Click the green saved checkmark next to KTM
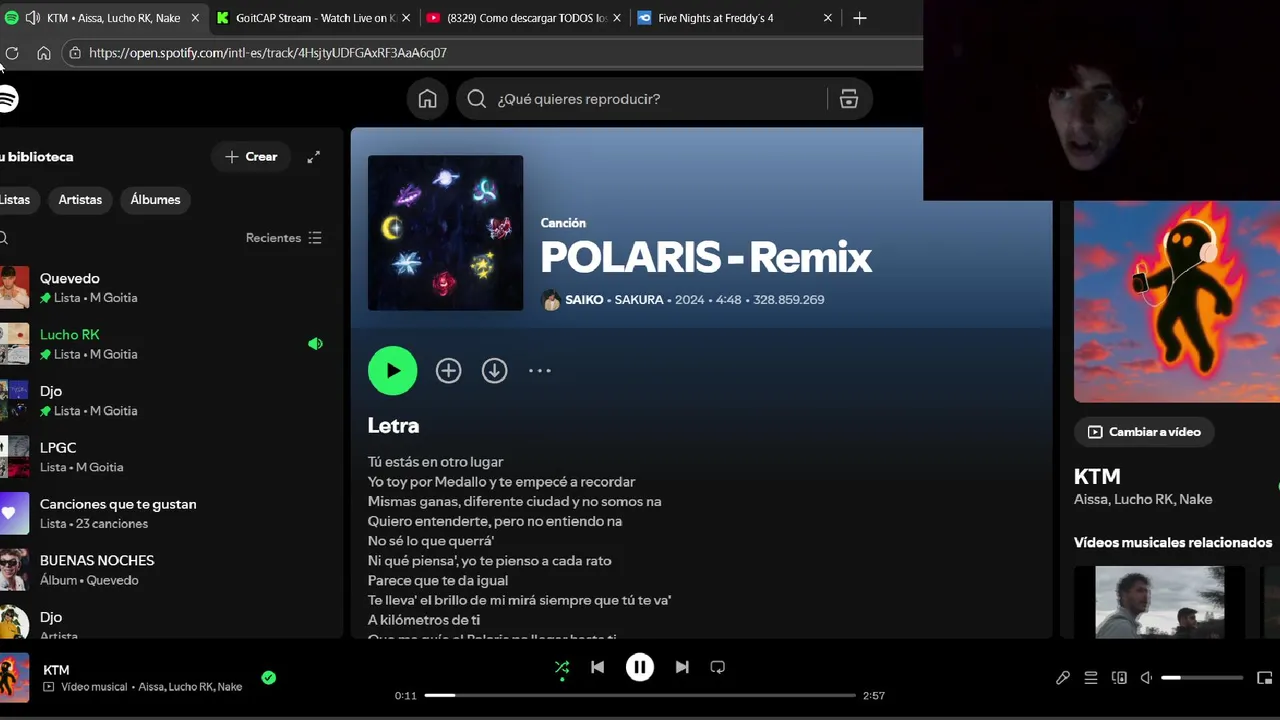The image size is (1280, 720). tap(268, 677)
